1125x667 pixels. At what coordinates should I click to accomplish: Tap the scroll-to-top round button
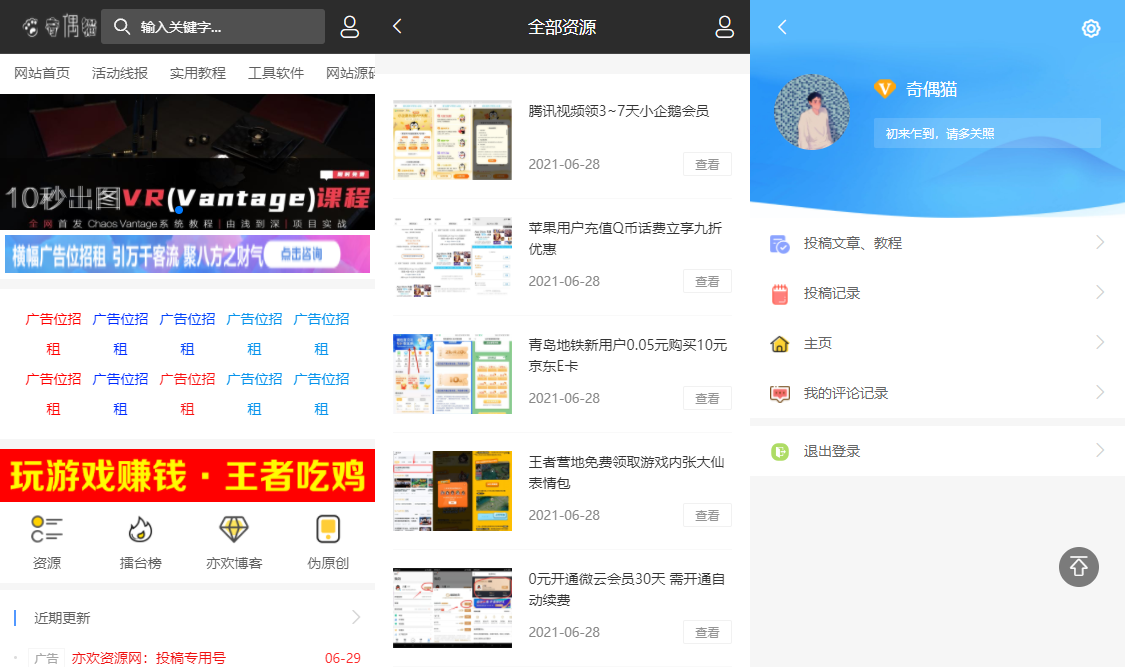[x=1078, y=567]
